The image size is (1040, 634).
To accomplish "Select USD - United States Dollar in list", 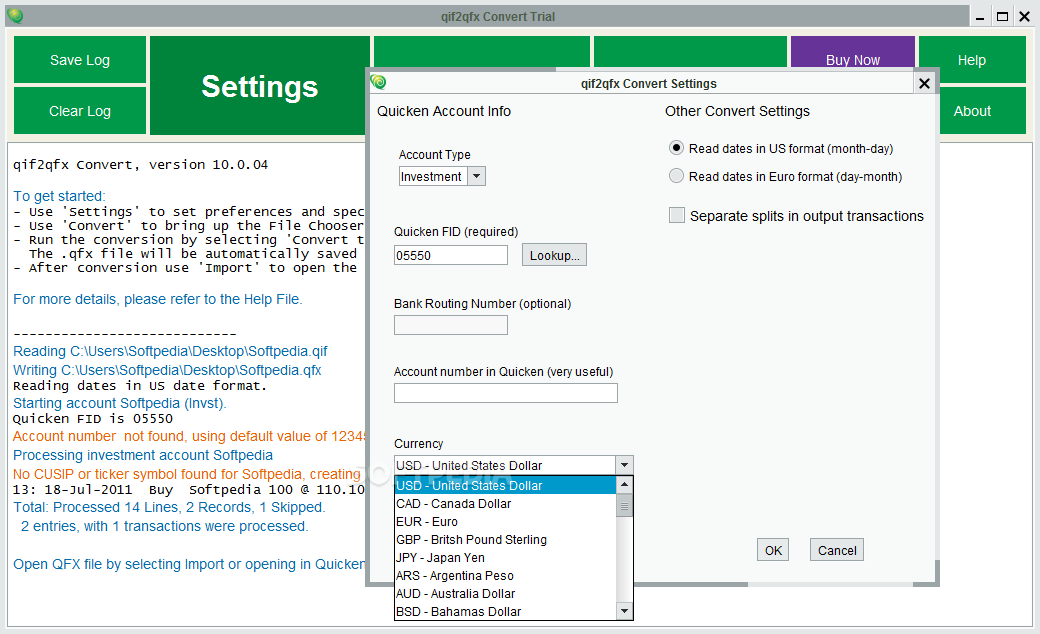I will (x=505, y=485).
